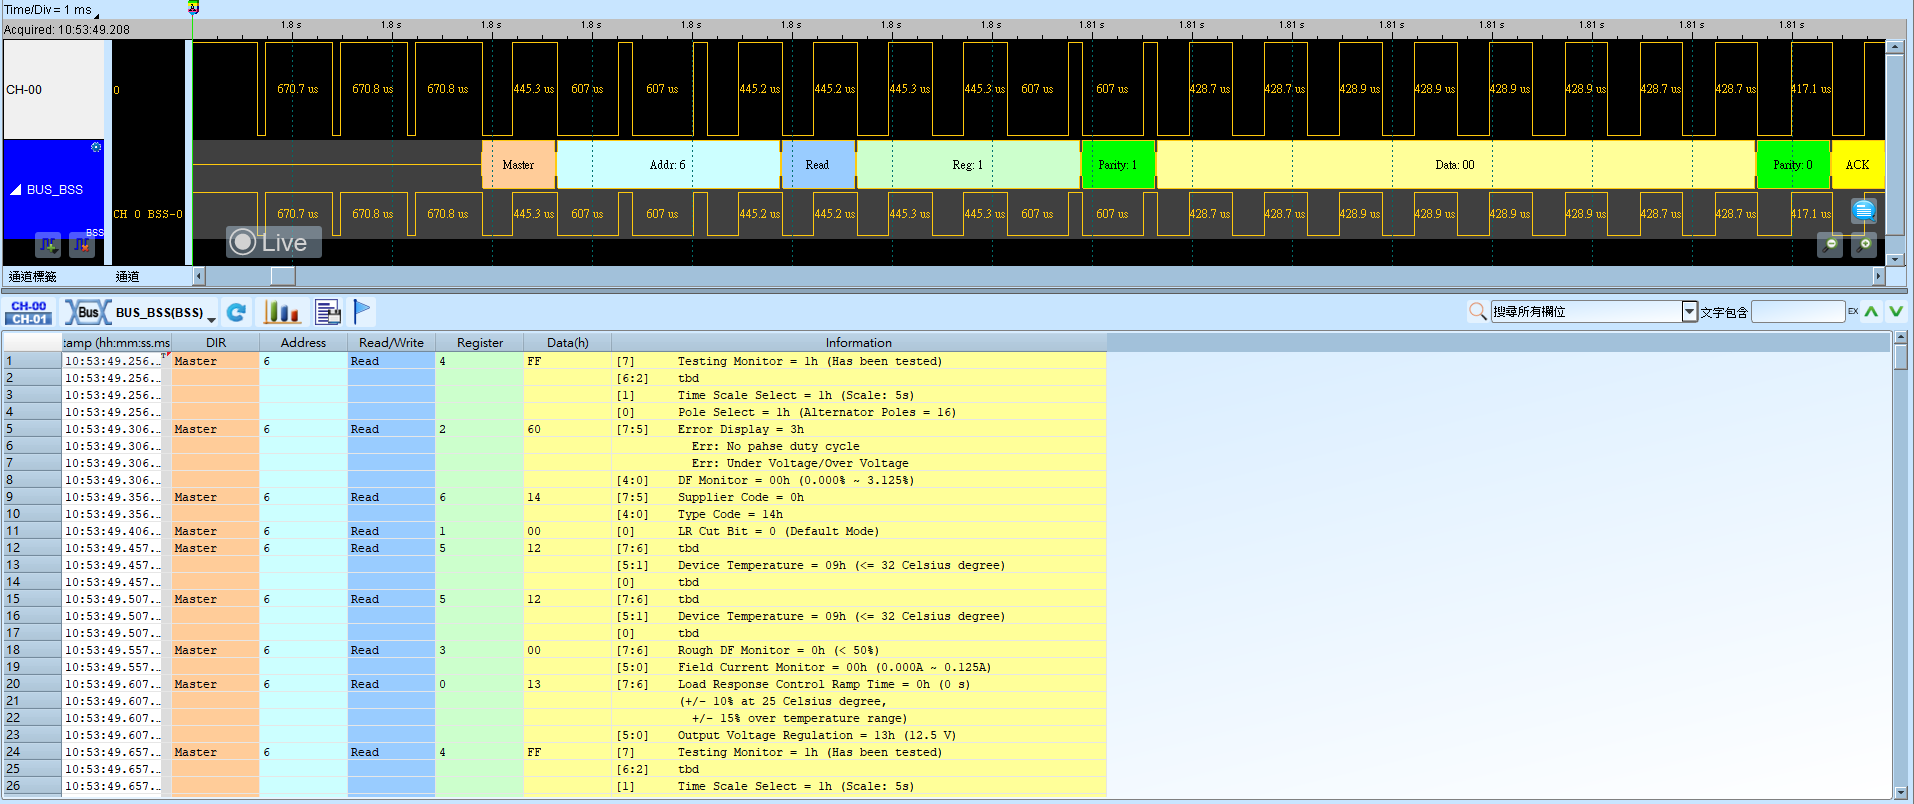Jump to previous search result arrow
1914x804 pixels.
(1871, 311)
